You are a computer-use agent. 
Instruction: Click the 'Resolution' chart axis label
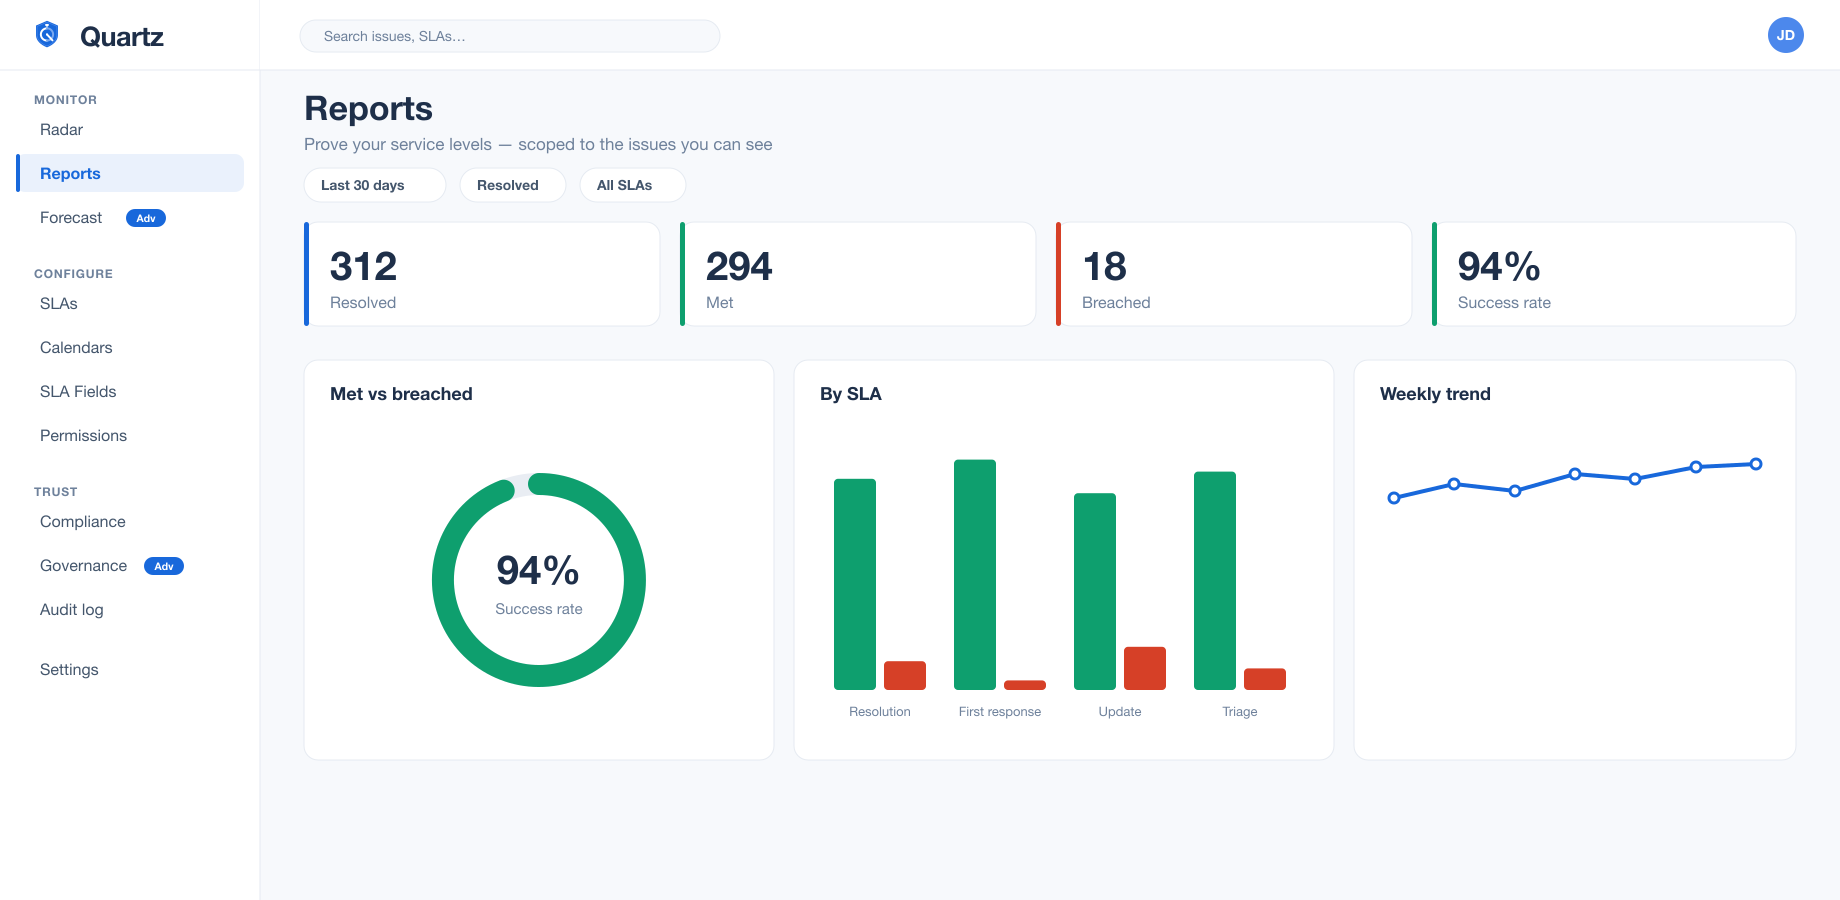(x=880, y=712)
